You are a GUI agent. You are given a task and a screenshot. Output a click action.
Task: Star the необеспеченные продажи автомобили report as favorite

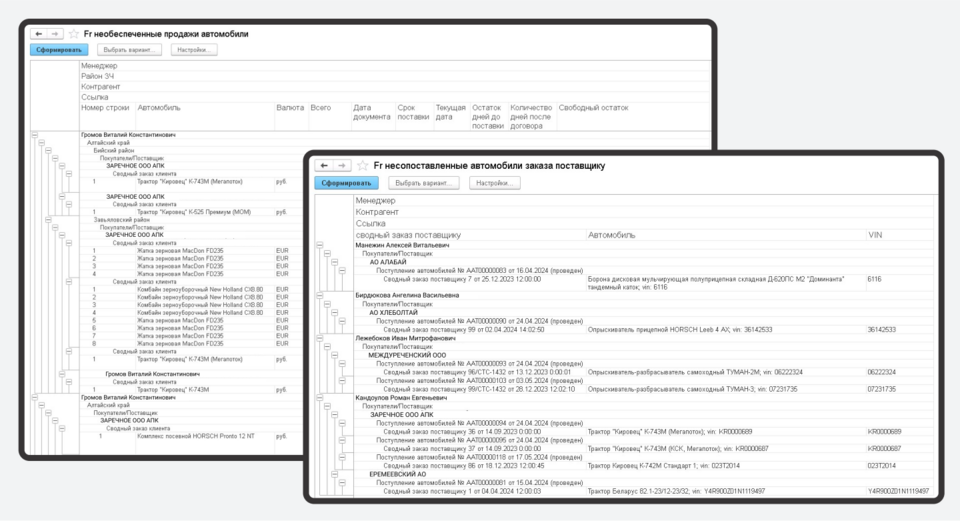click(73, 33)
